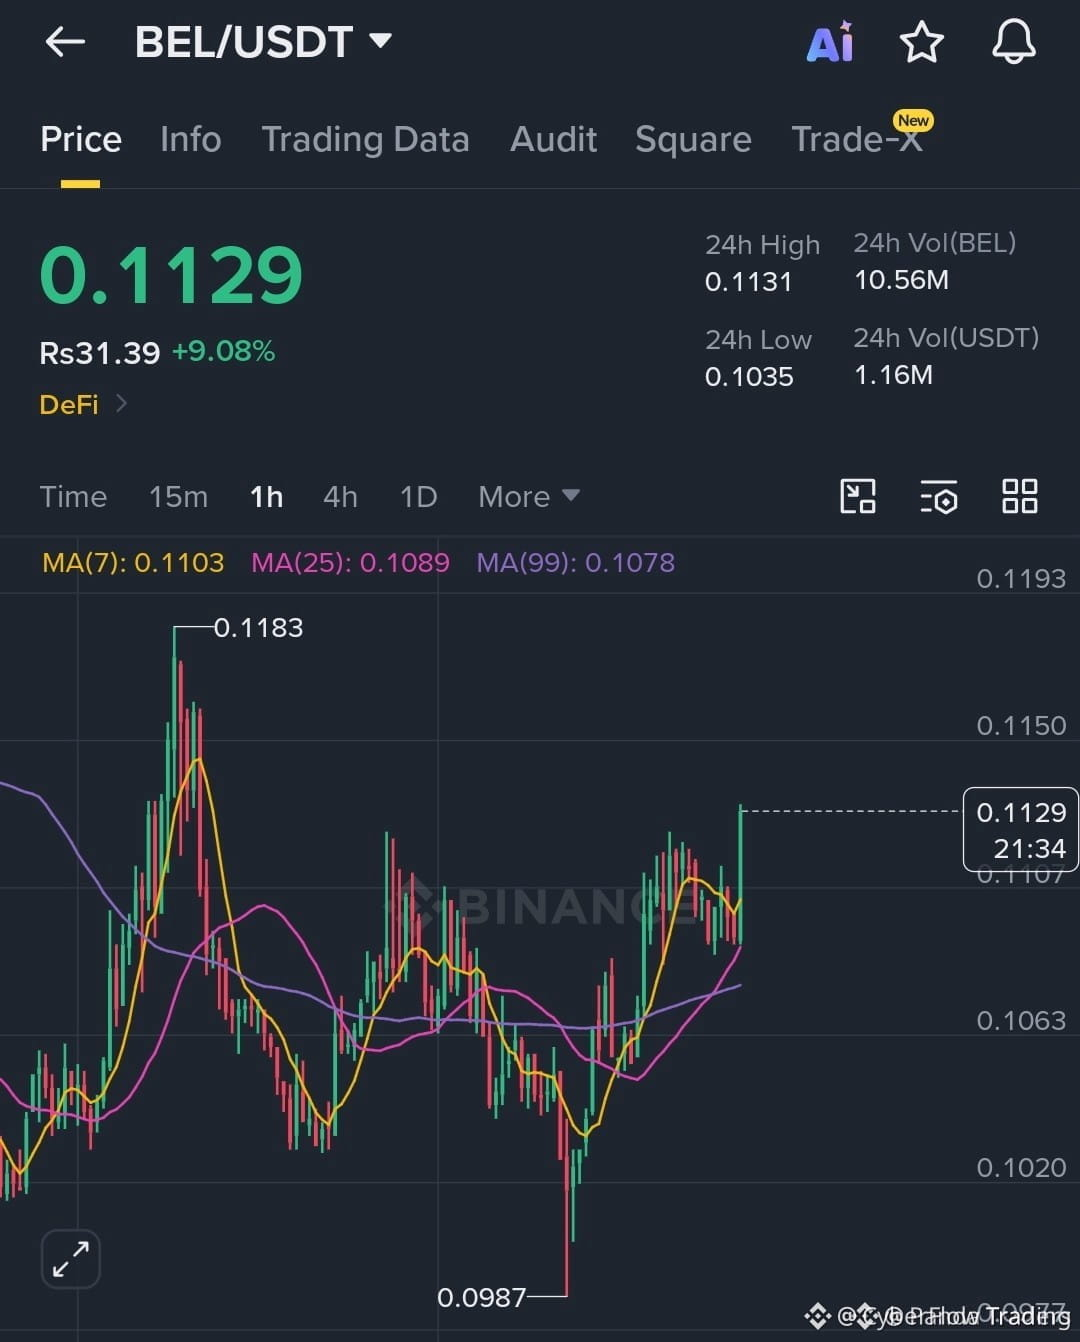
Task: Select the 1h chart interval
Action: pos(266,497)
